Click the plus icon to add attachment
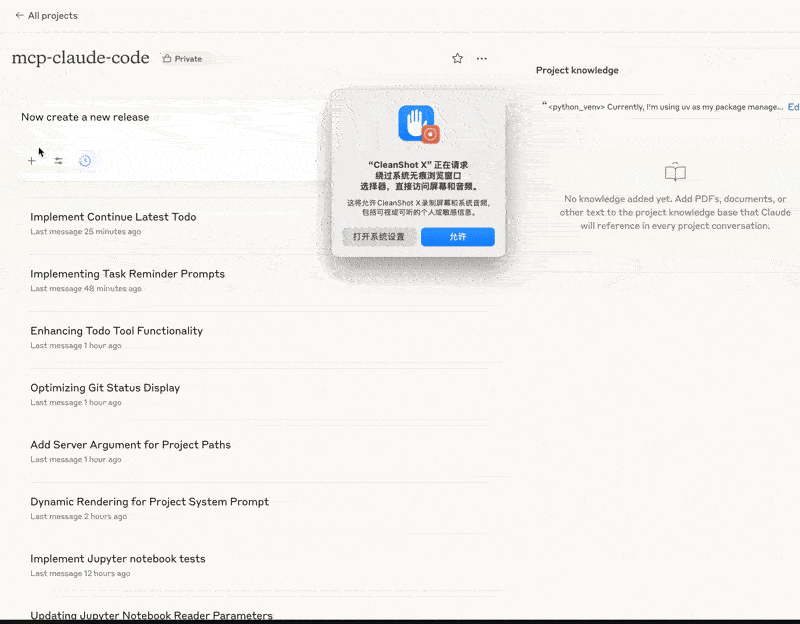This screenshot has height=624, width=800. tap(32, 161)
